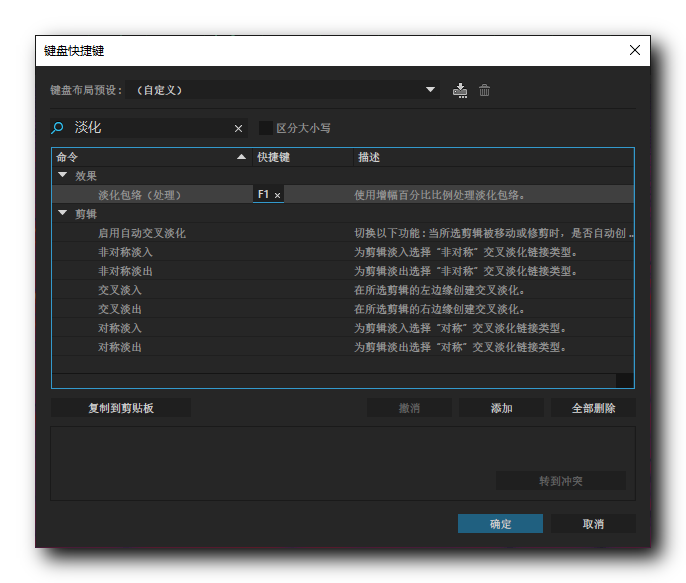Click the 命令 column header

coord(152,157)
